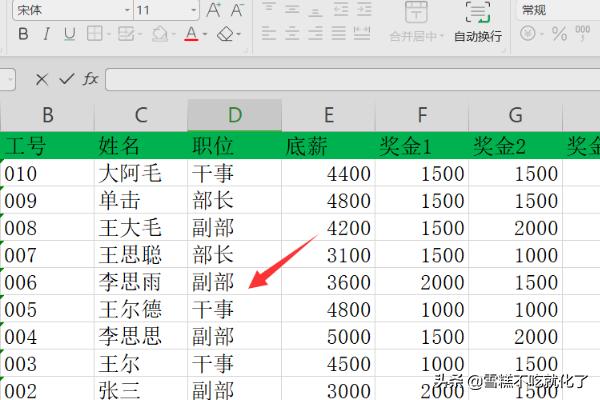600x400 pixels.
Task: Click the formula bar input field
Action: coord(350,78)
